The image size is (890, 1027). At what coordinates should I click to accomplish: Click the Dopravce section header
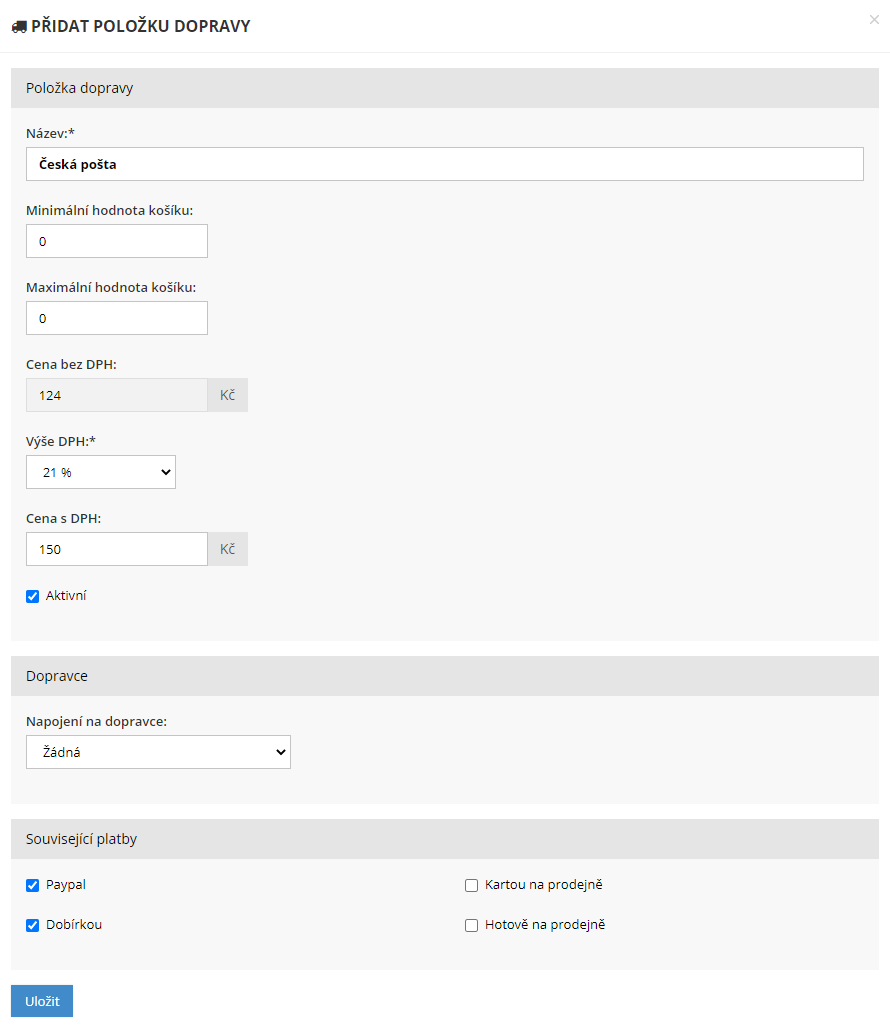coord(444,676)
